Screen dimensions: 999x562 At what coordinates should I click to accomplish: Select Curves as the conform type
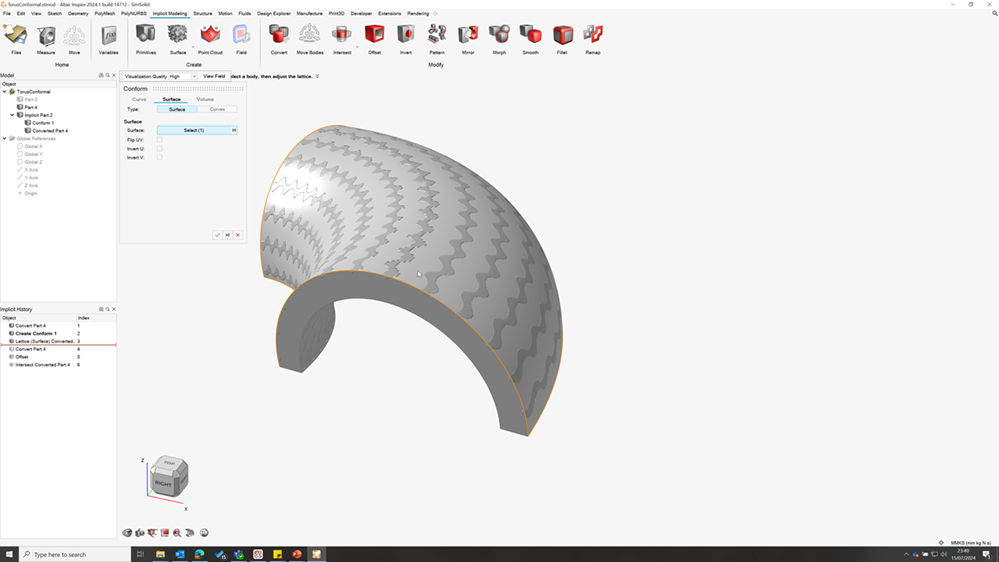[x=217, y=109]
